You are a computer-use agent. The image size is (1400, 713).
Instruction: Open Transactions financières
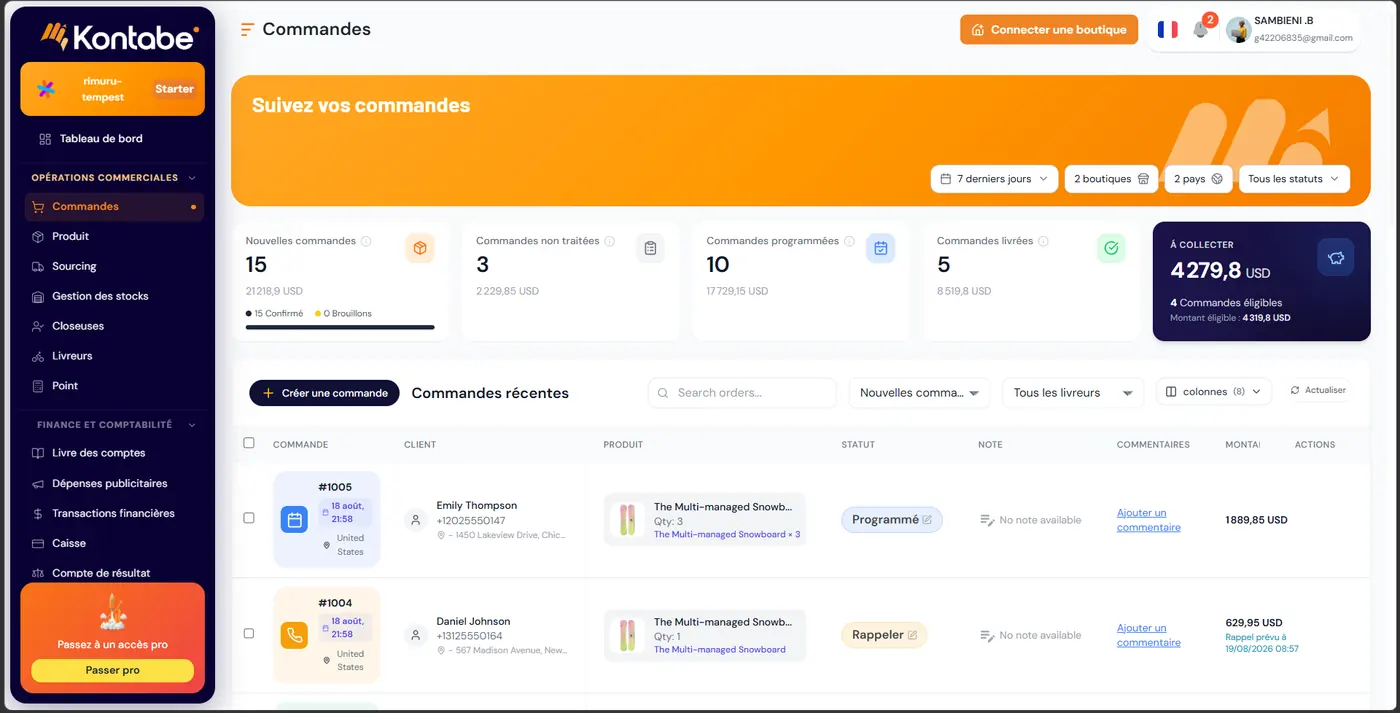coord(114,513)
